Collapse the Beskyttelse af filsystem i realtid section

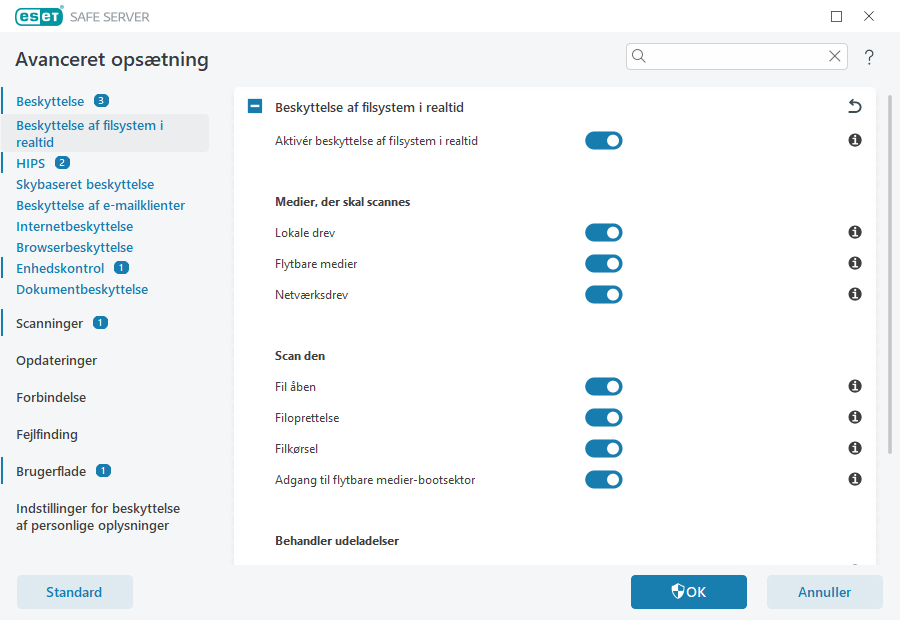(255, 107)
